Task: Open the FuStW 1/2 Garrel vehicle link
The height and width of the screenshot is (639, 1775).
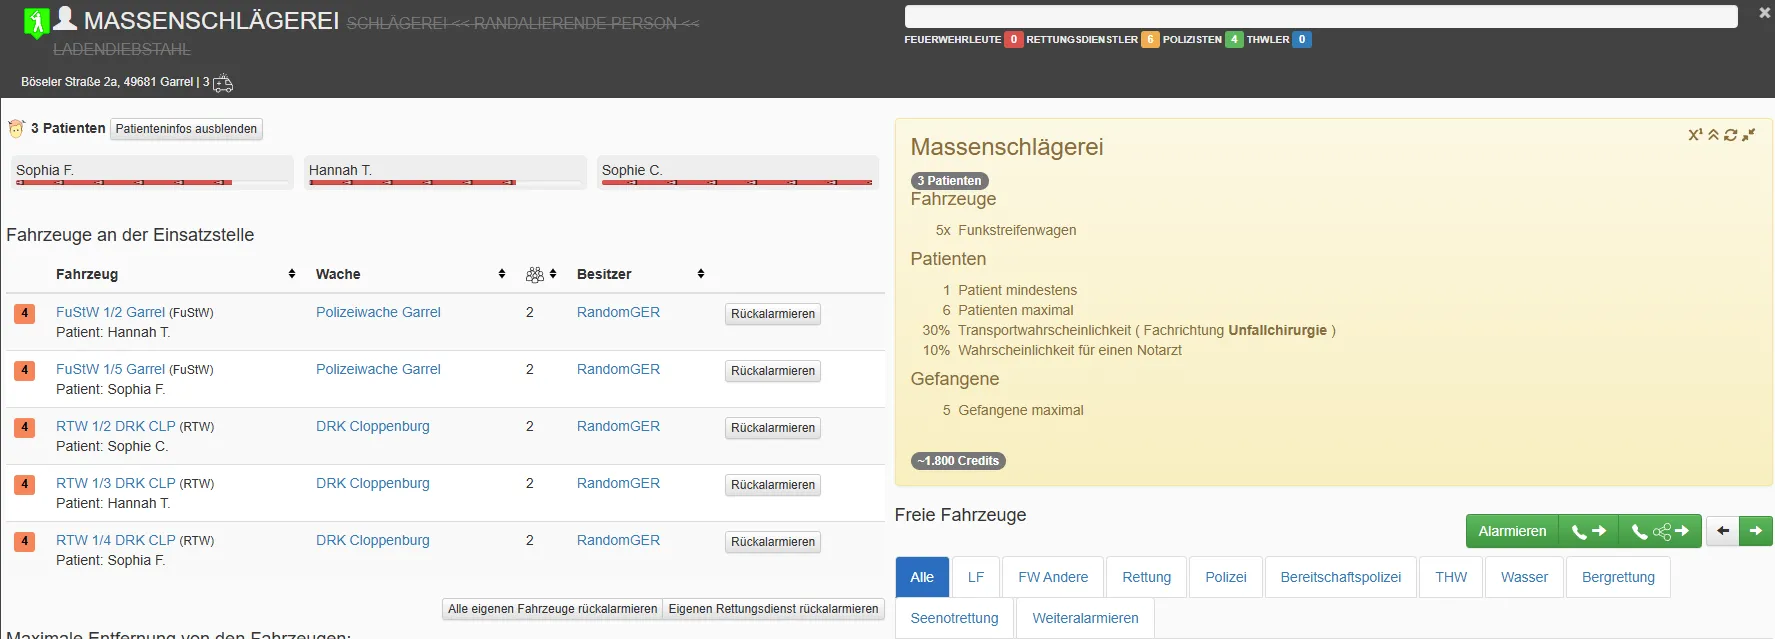Action: click(110, 312)
